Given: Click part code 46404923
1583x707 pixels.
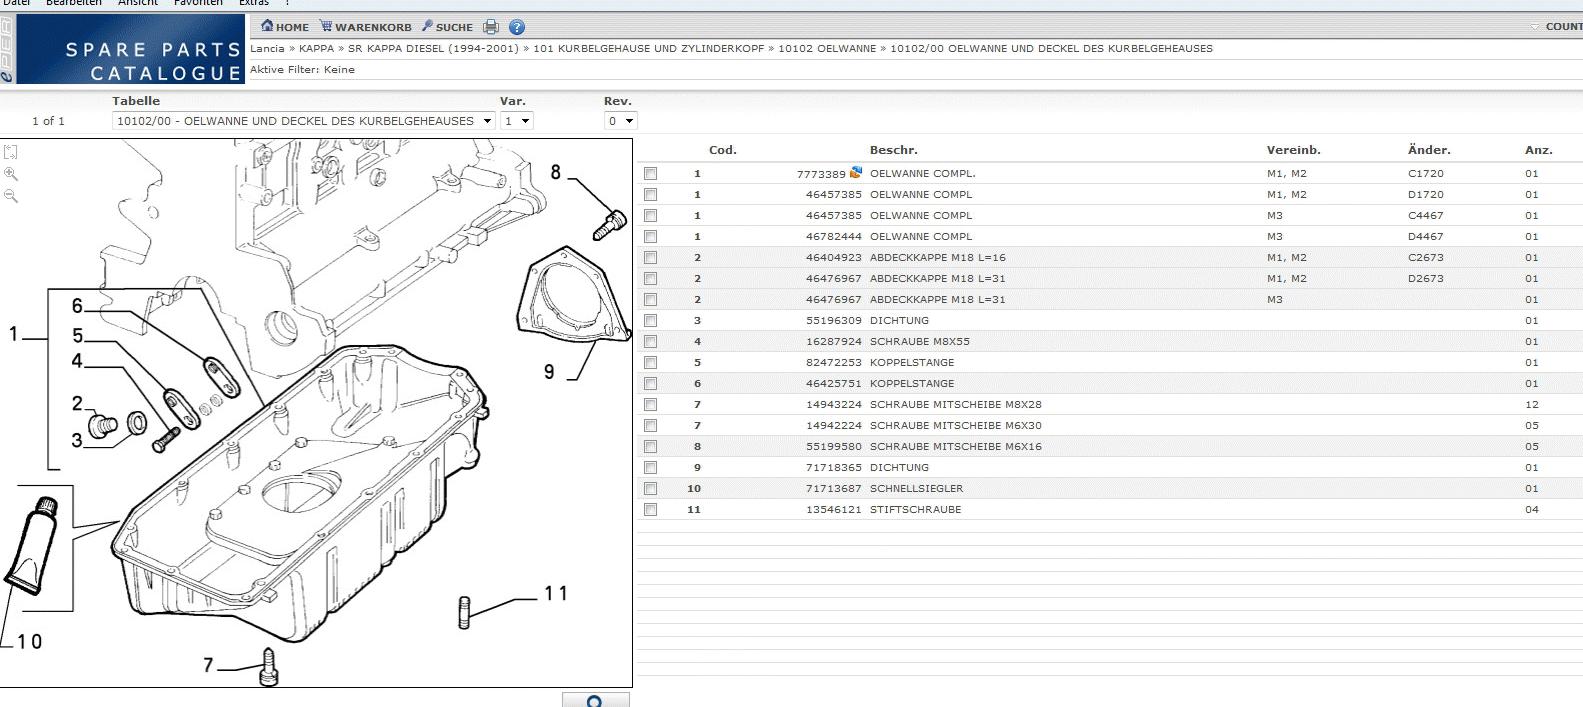Looking at the screenshot, I should (x=833, y=258).
